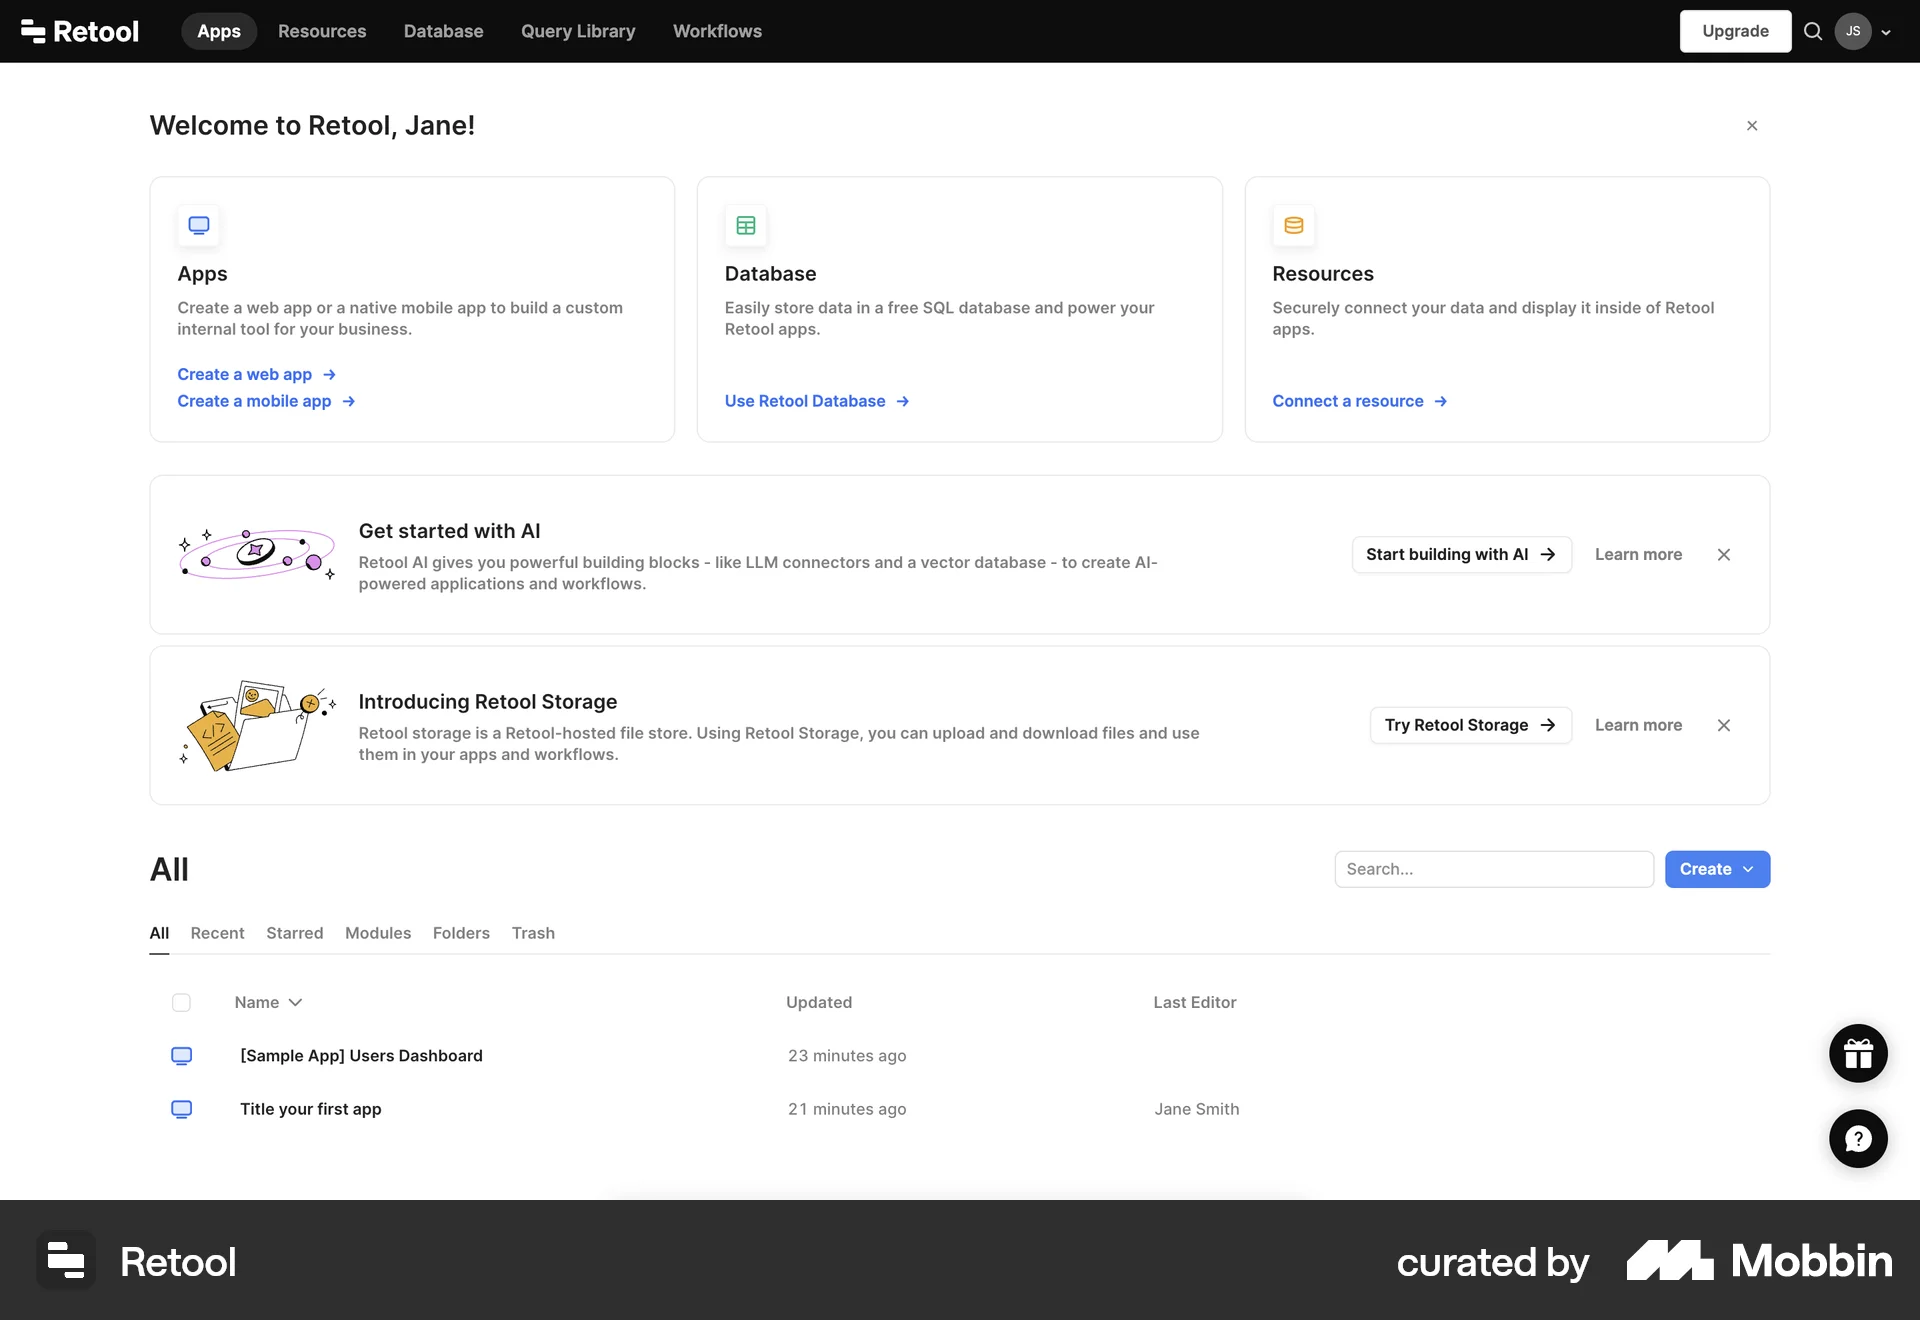Image resolution: width=1920 pixels, height=1320 pixels.
Task: Click Start building with AI
Action: [x=1460, y=554]
